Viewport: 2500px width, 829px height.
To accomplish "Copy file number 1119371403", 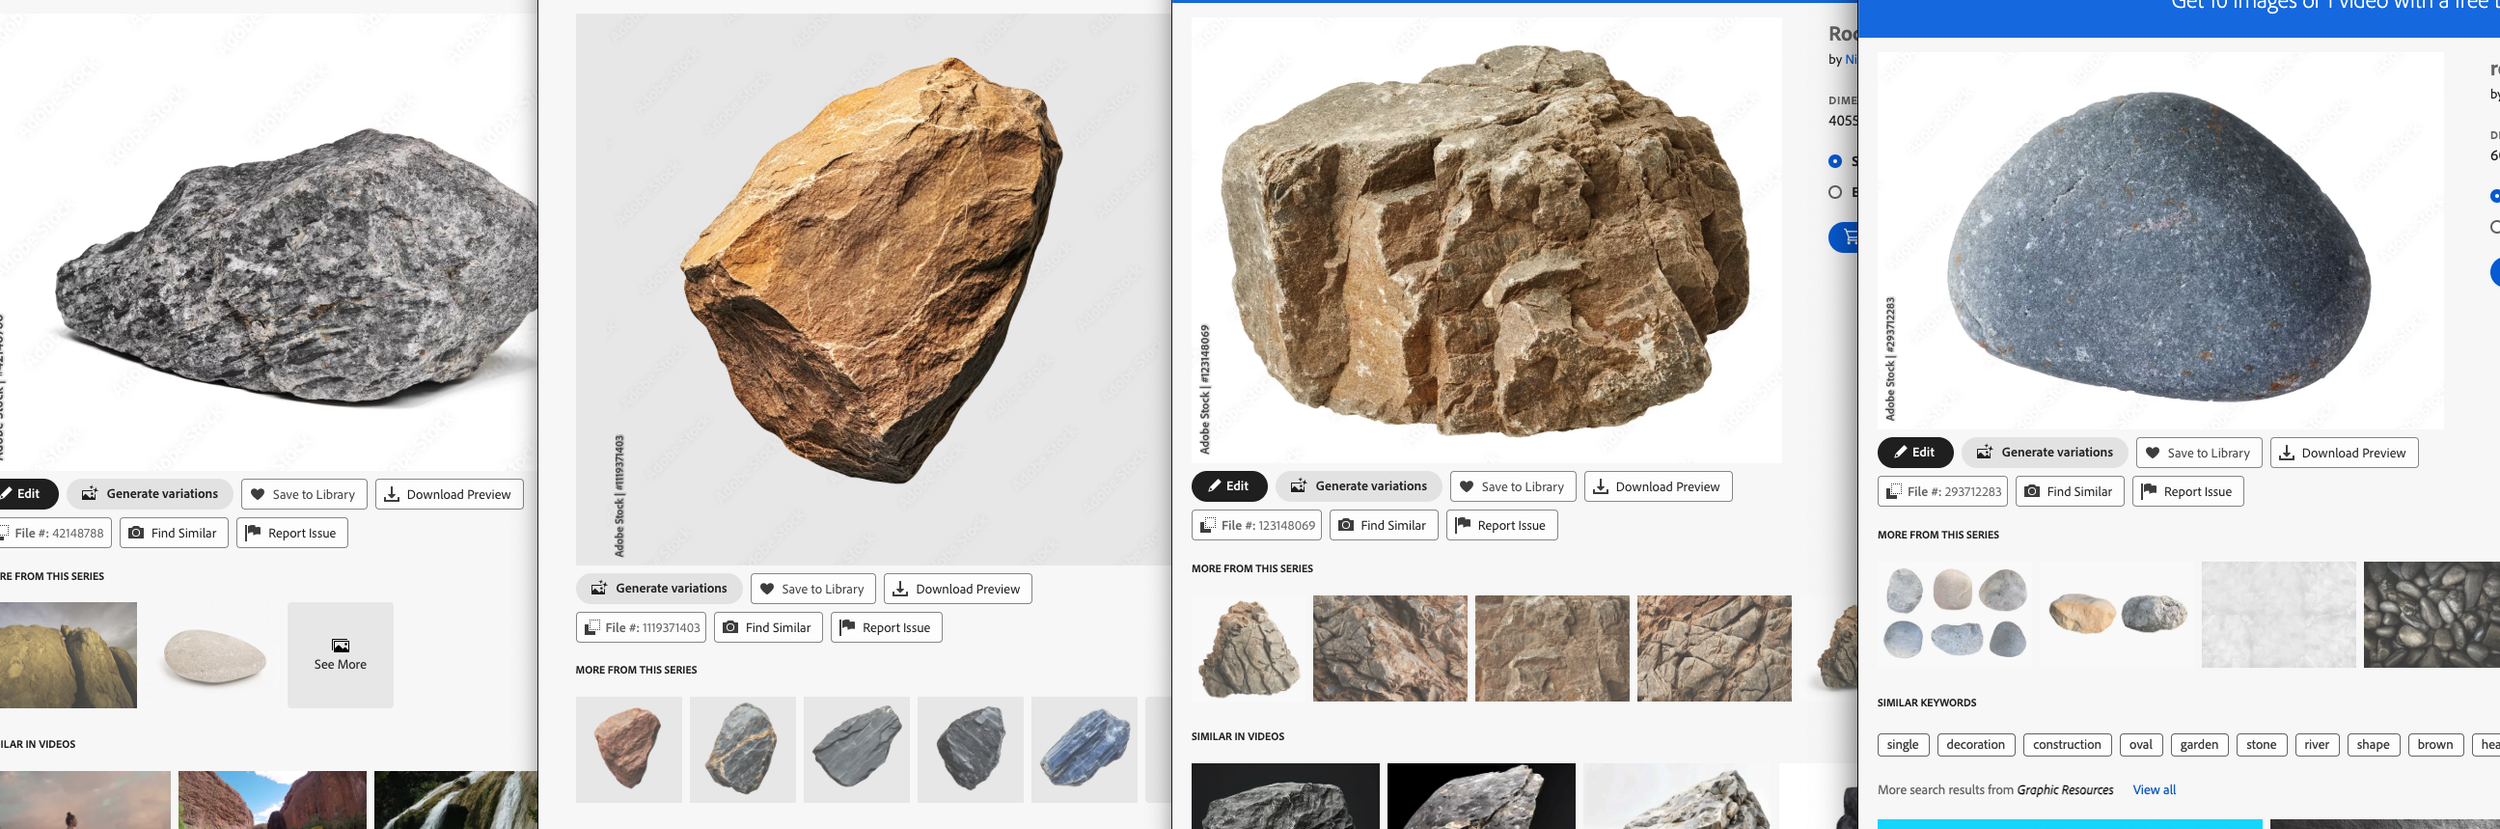I will 641,627.
